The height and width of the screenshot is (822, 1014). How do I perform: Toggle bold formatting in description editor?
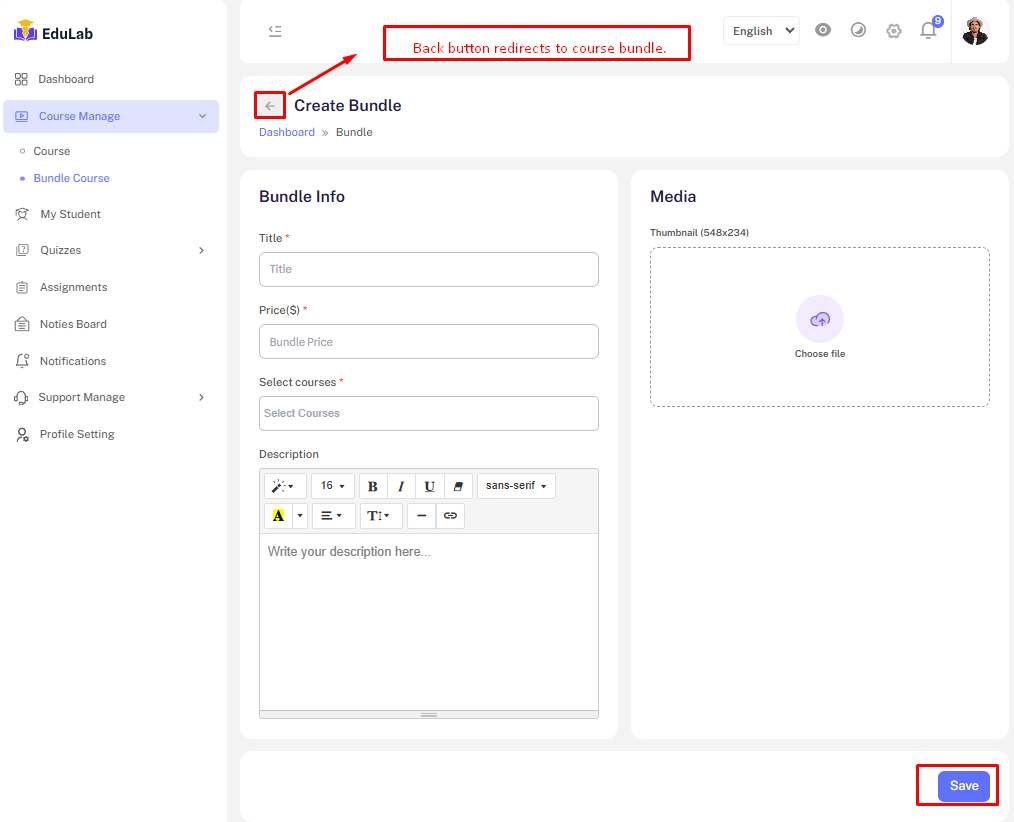point(373,486)
